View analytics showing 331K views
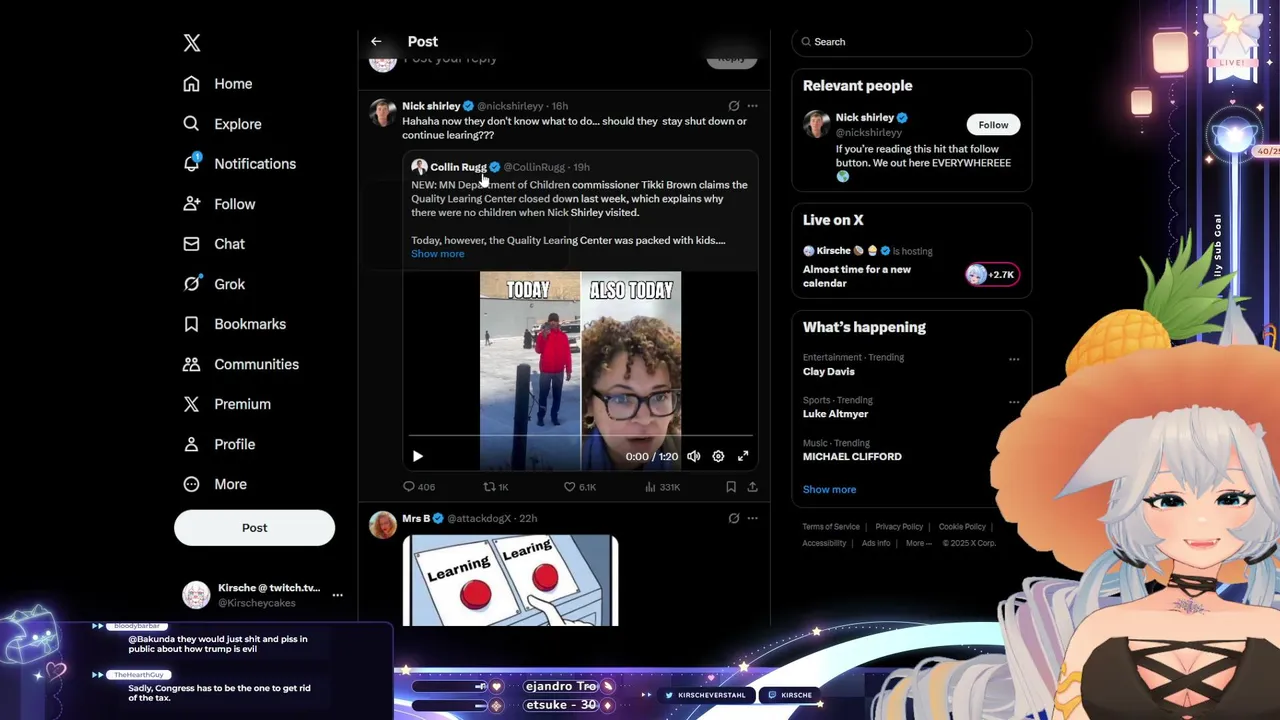Screen dimensions: 1280x720 pyautogui.click(x=662, y=487)
